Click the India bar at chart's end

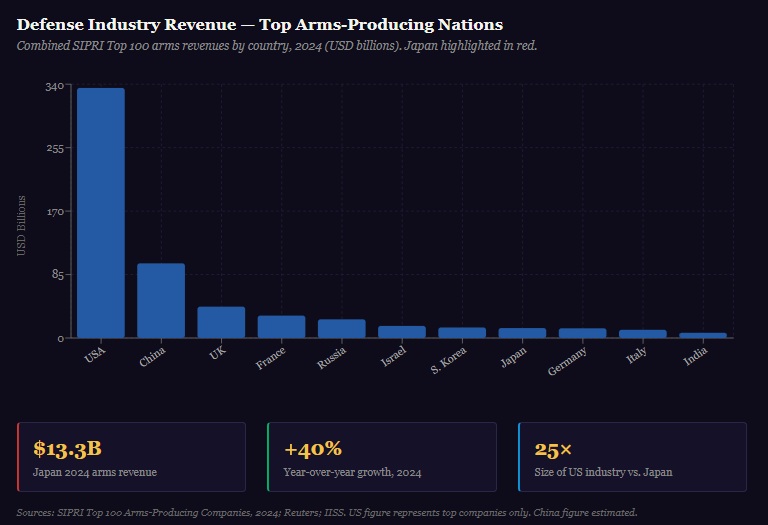click(x=703, y=335)
